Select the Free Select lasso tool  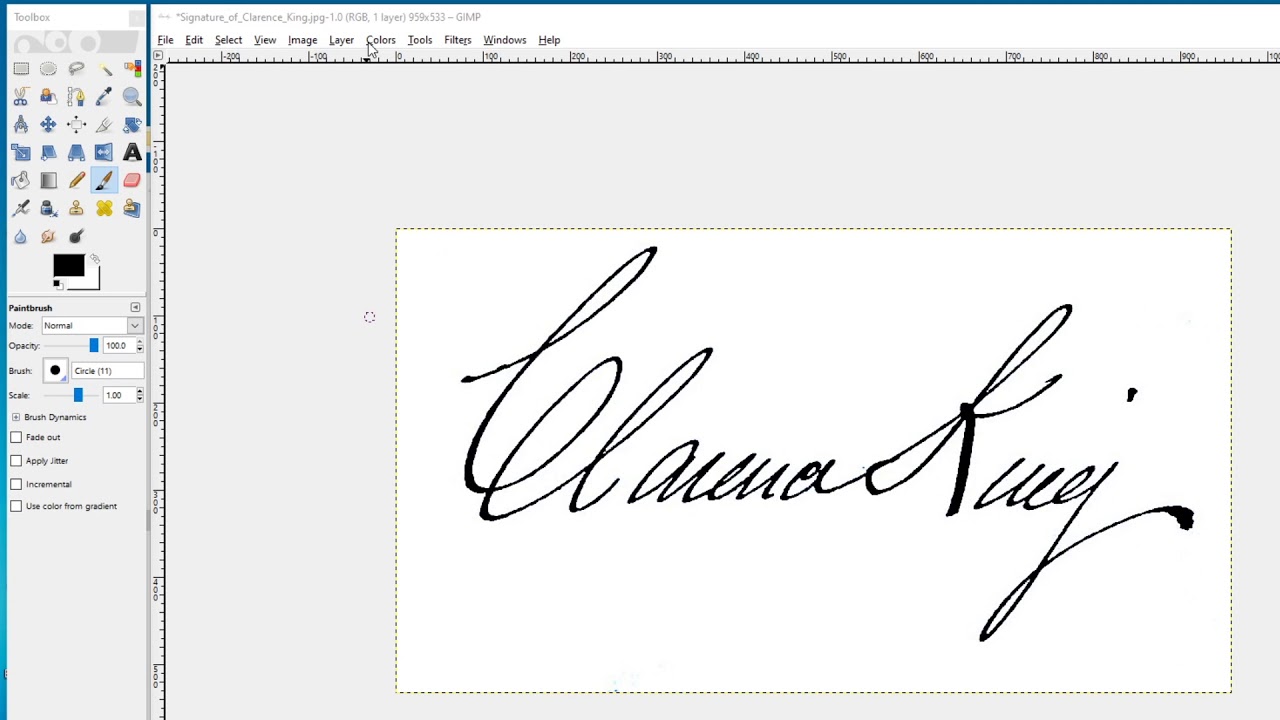click(x=76, y=69)
